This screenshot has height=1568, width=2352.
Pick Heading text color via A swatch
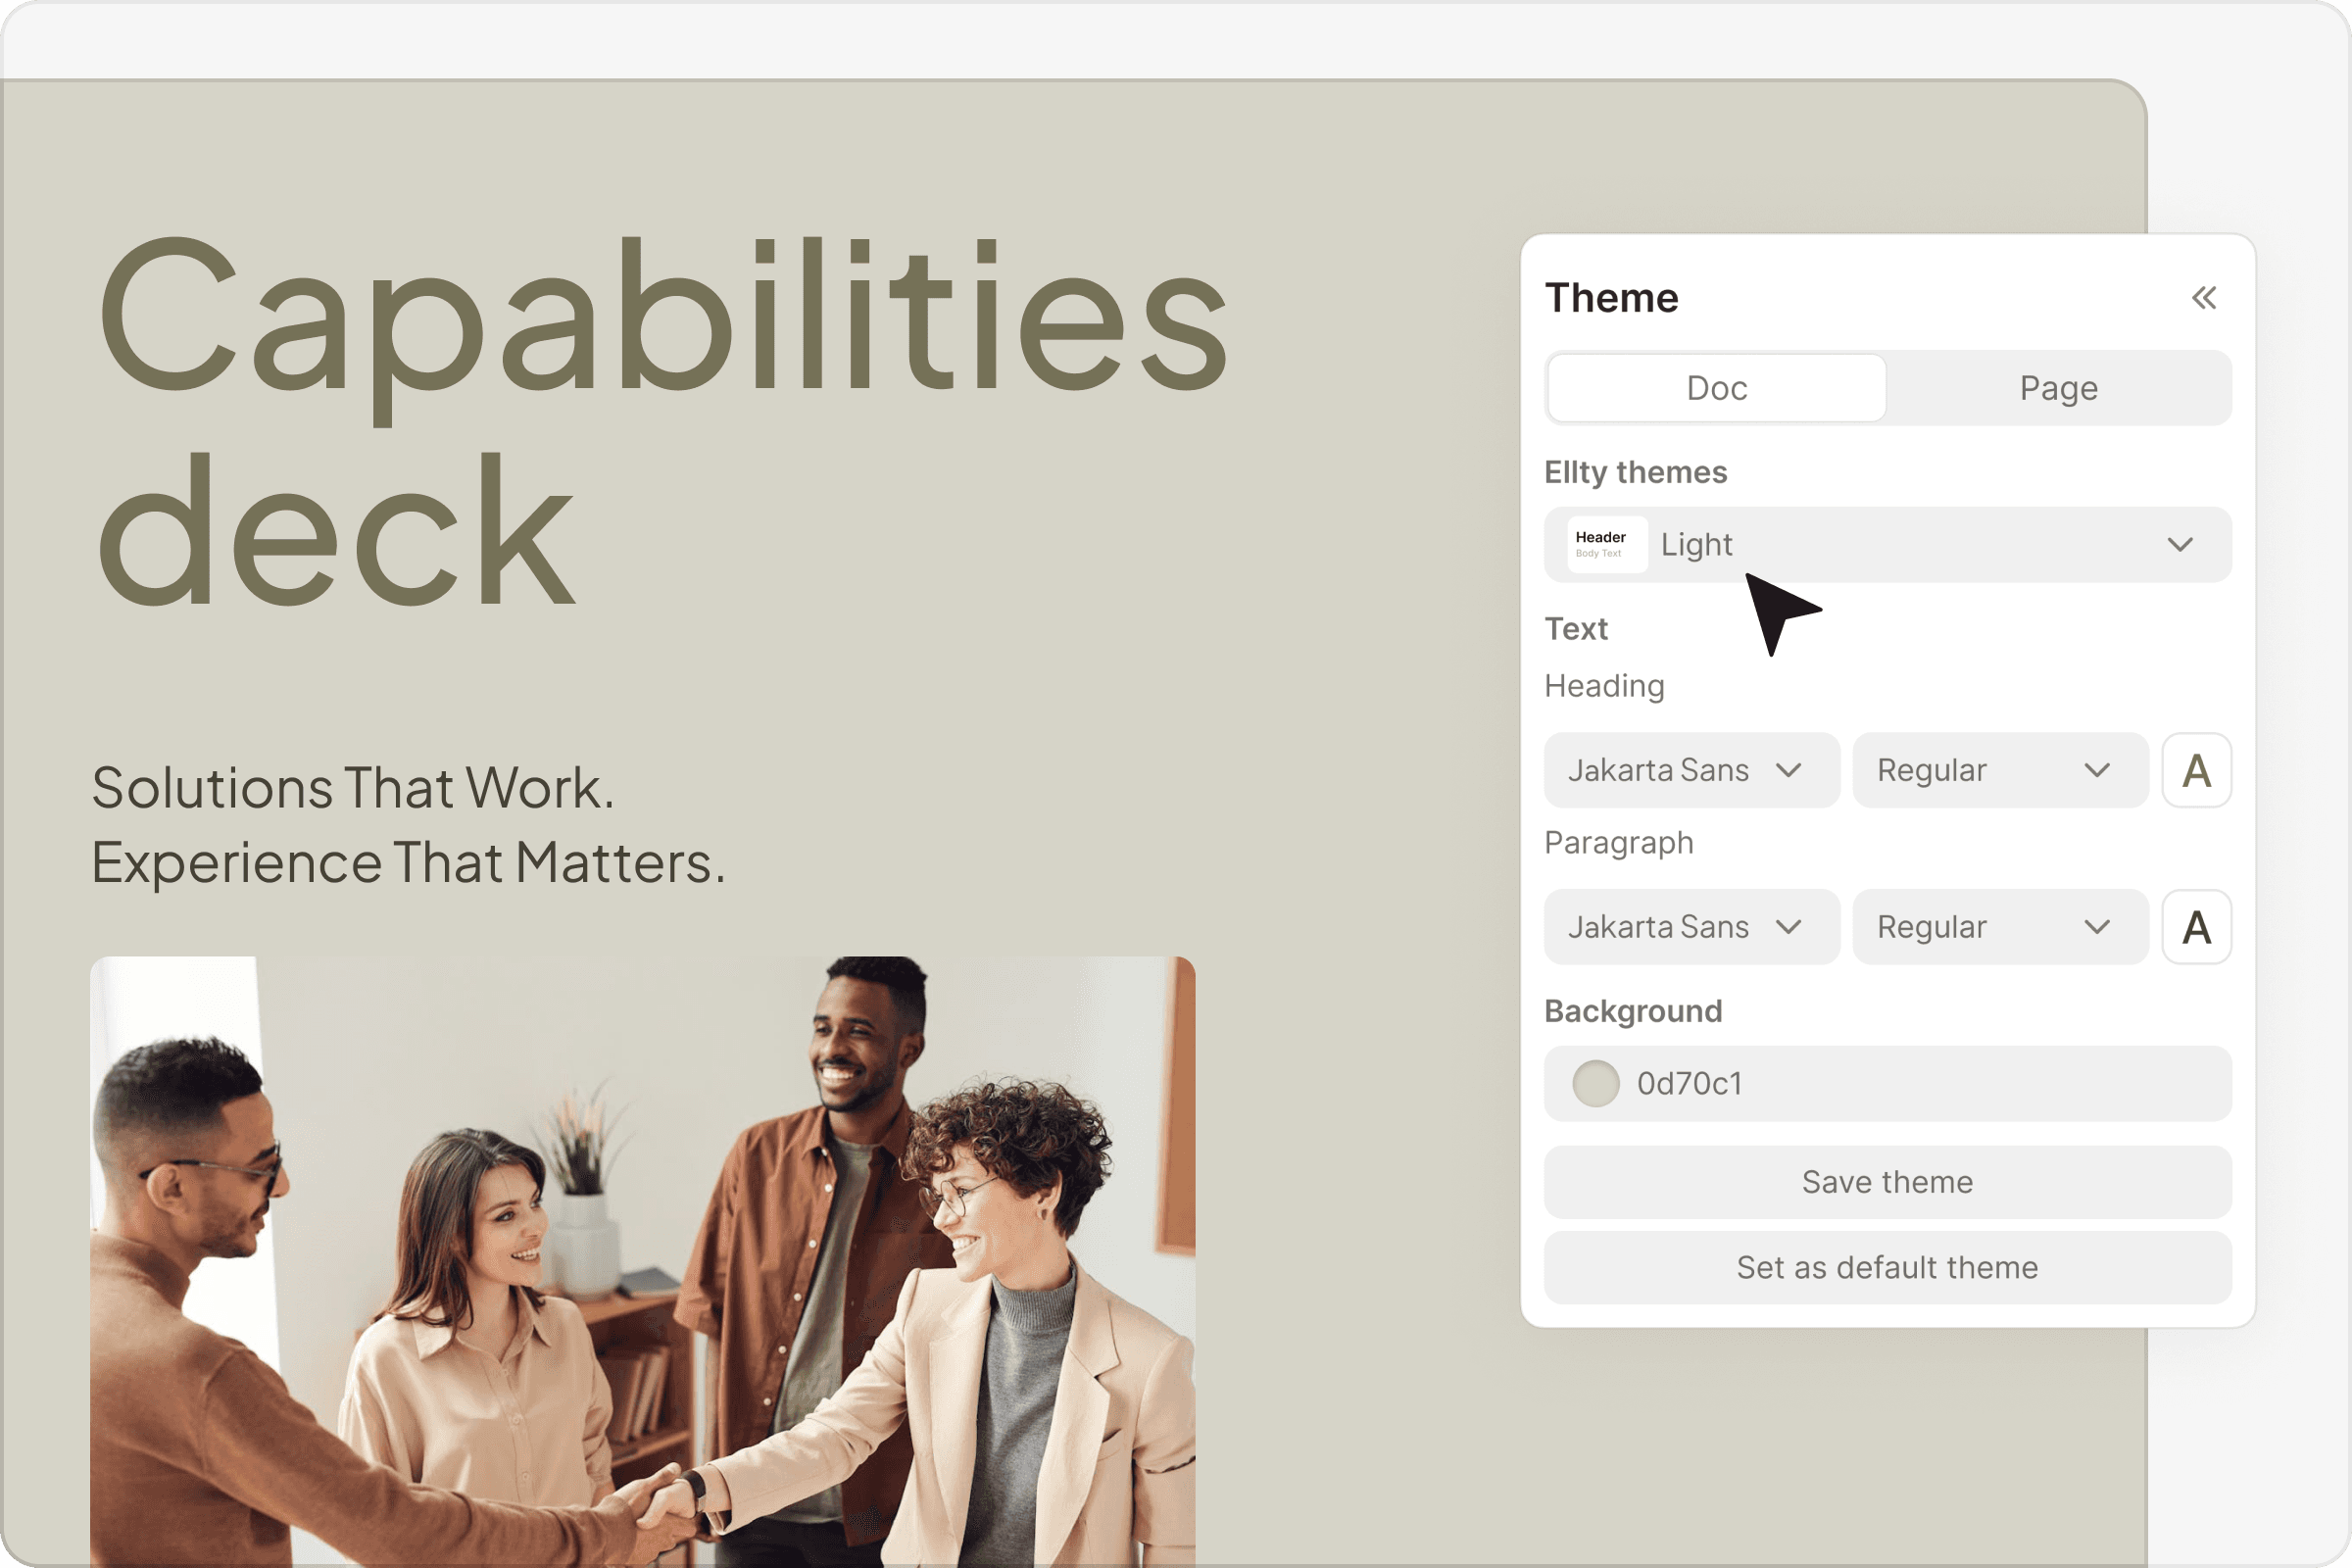click(2196, 770)
